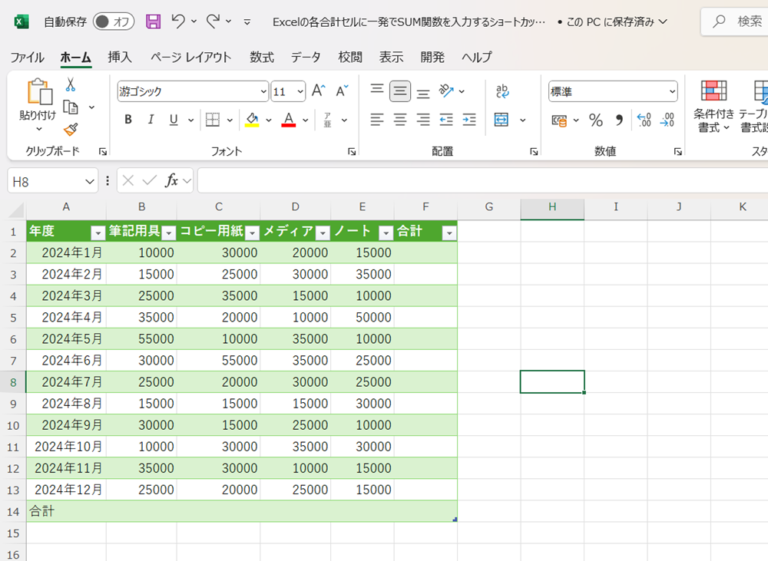
Task: Open the filter dropdown for コピー用紙 column
Action: click(x=252, y=233)
